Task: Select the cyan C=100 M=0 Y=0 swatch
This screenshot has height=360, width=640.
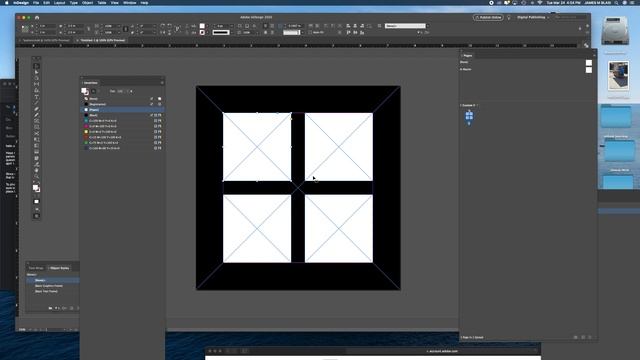Action: coord(122,121)
